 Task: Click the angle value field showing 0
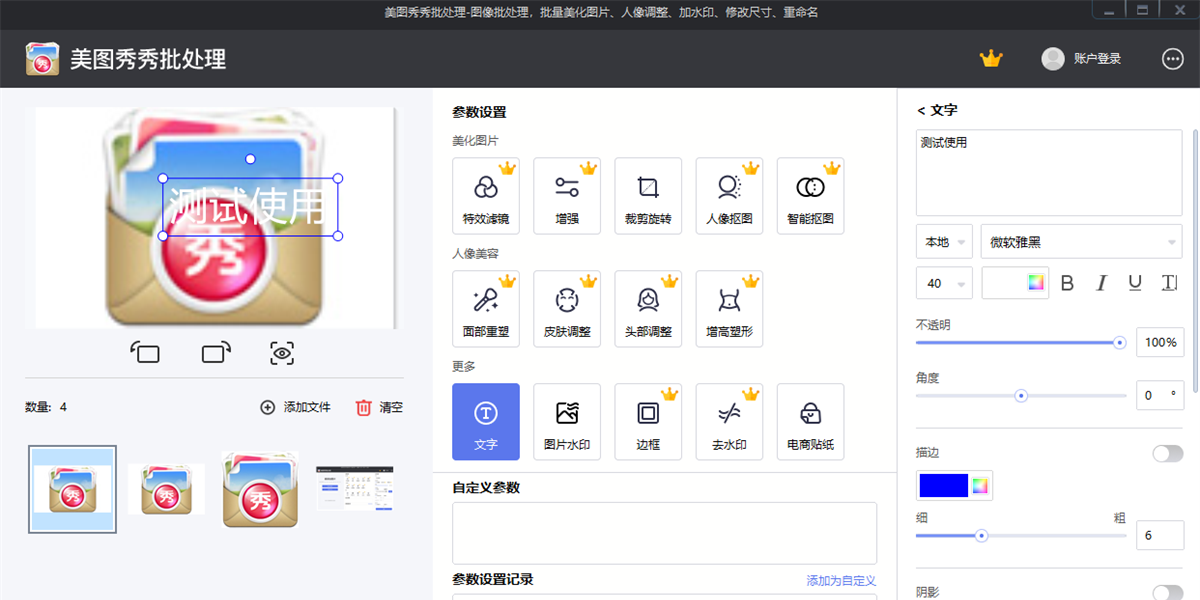(1160, 395)
